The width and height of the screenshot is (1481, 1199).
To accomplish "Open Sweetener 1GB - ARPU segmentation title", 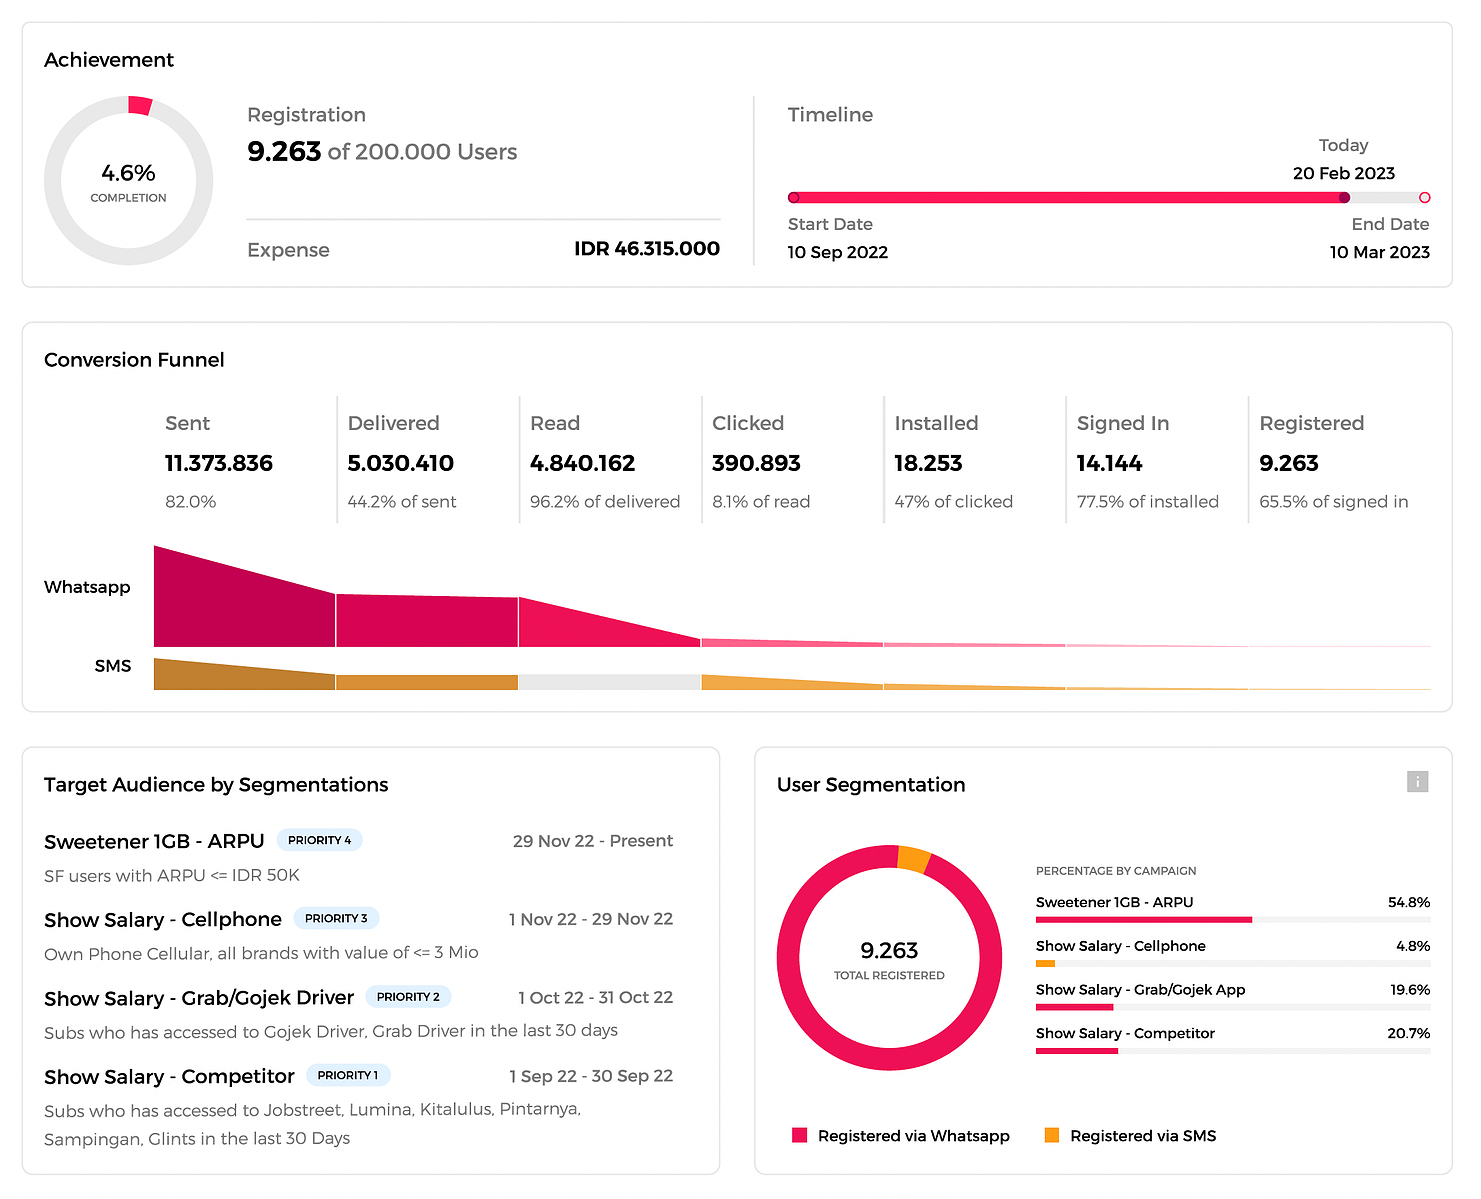I will (154, 841).
